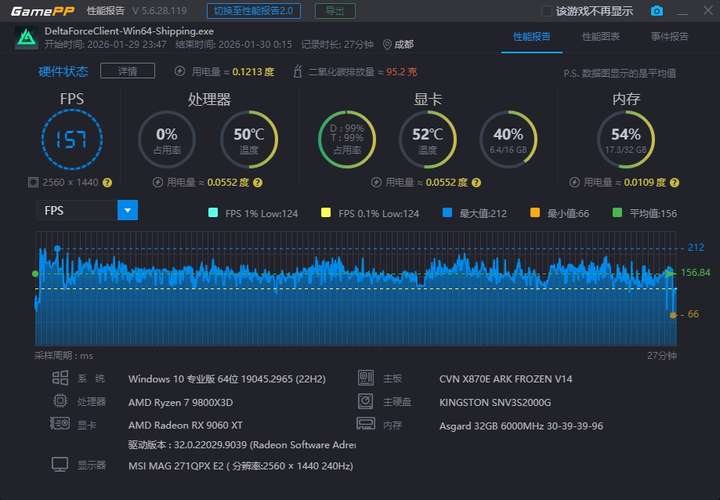Click the AMD Ryzen 7 9800X3D text
The width and height of the screenshot is (720, 500).
pos(180,403)
